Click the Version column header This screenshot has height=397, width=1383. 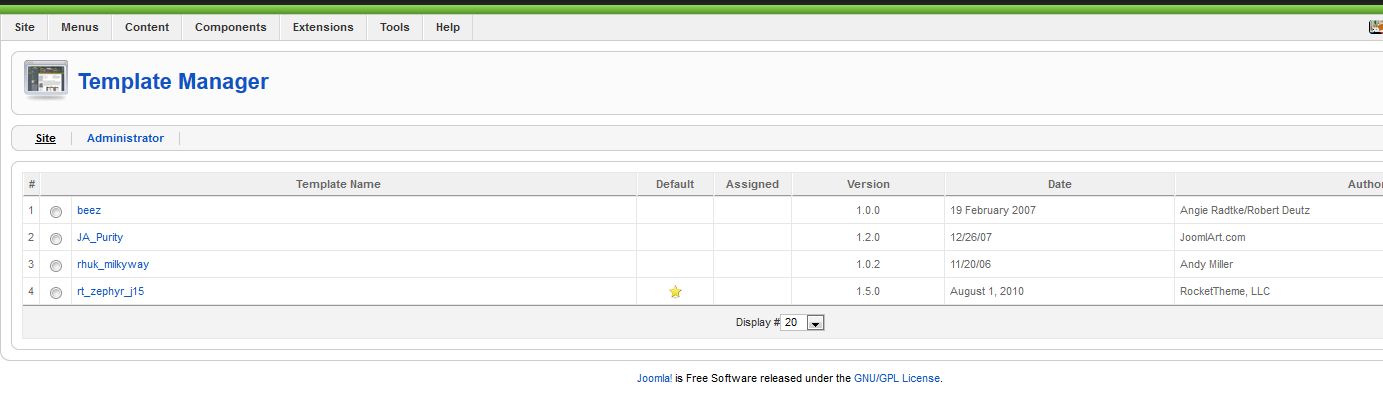point(868,184)
